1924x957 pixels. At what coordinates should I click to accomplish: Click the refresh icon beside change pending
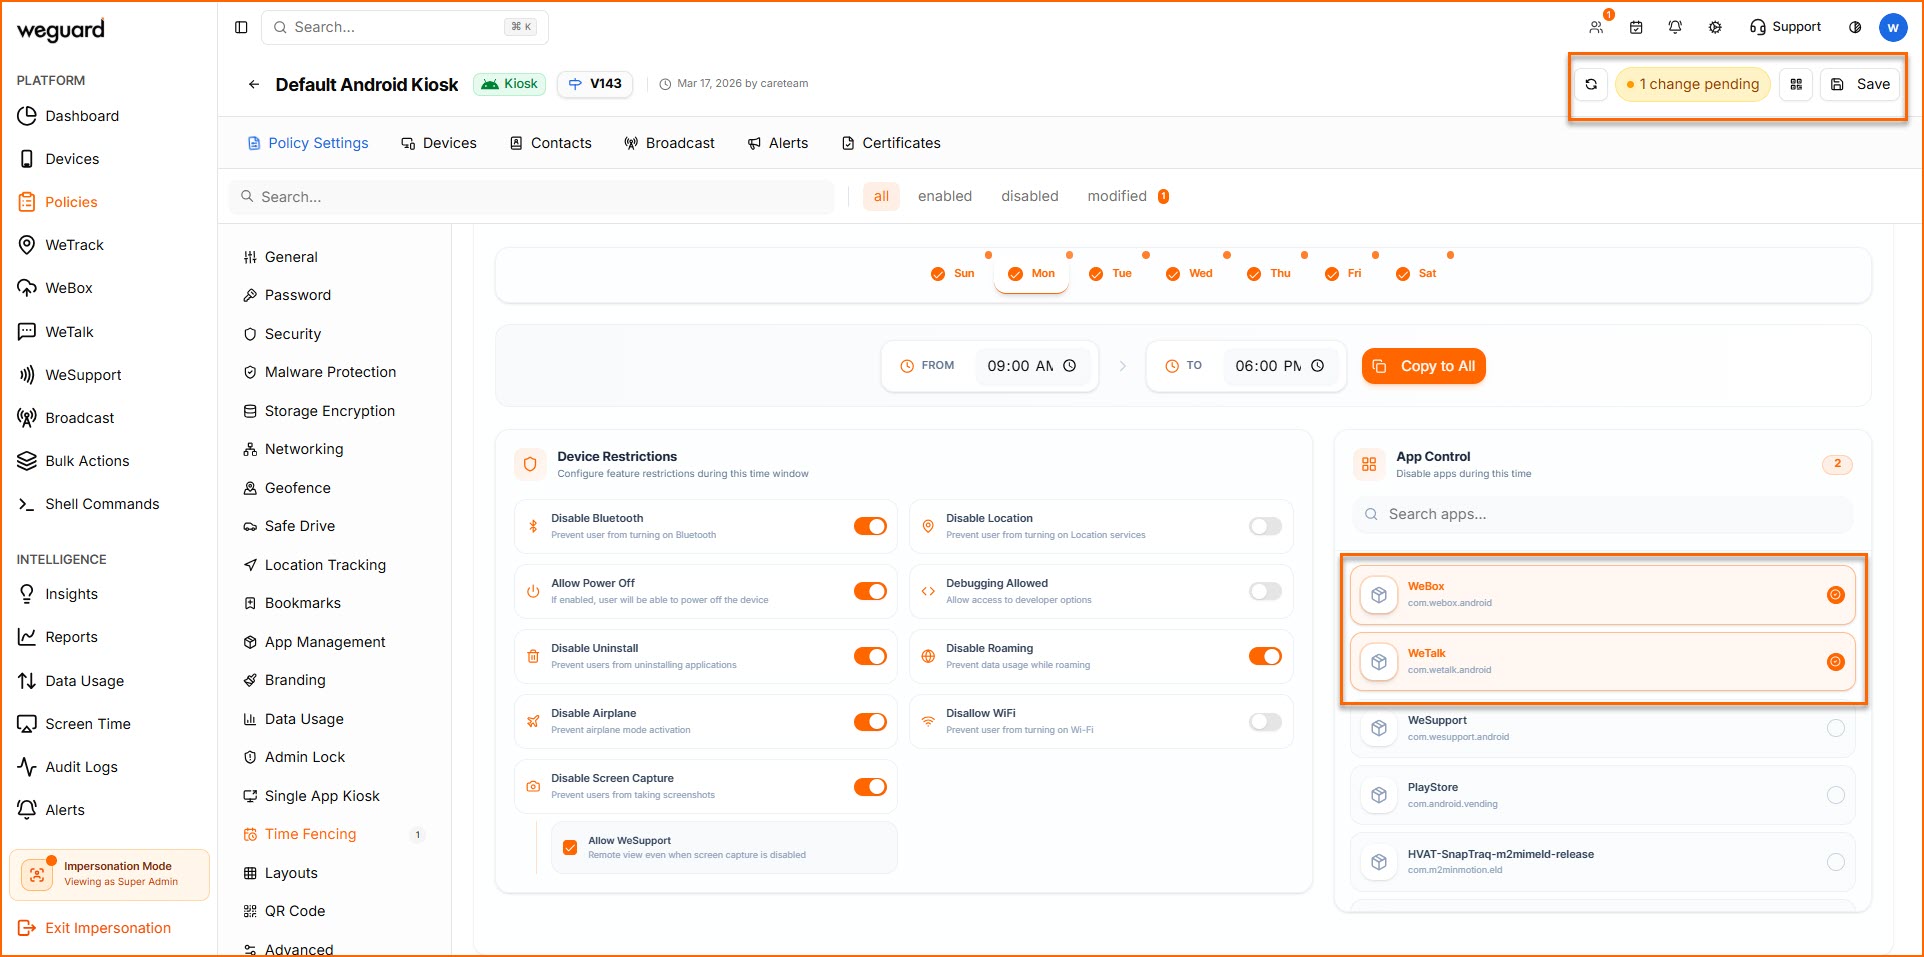(1591, 85)
